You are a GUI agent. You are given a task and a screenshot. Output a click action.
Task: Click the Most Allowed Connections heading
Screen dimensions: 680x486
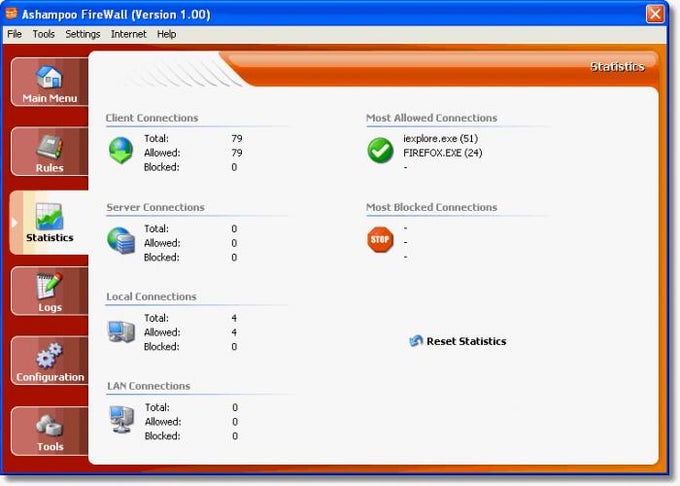coord(432,117)
